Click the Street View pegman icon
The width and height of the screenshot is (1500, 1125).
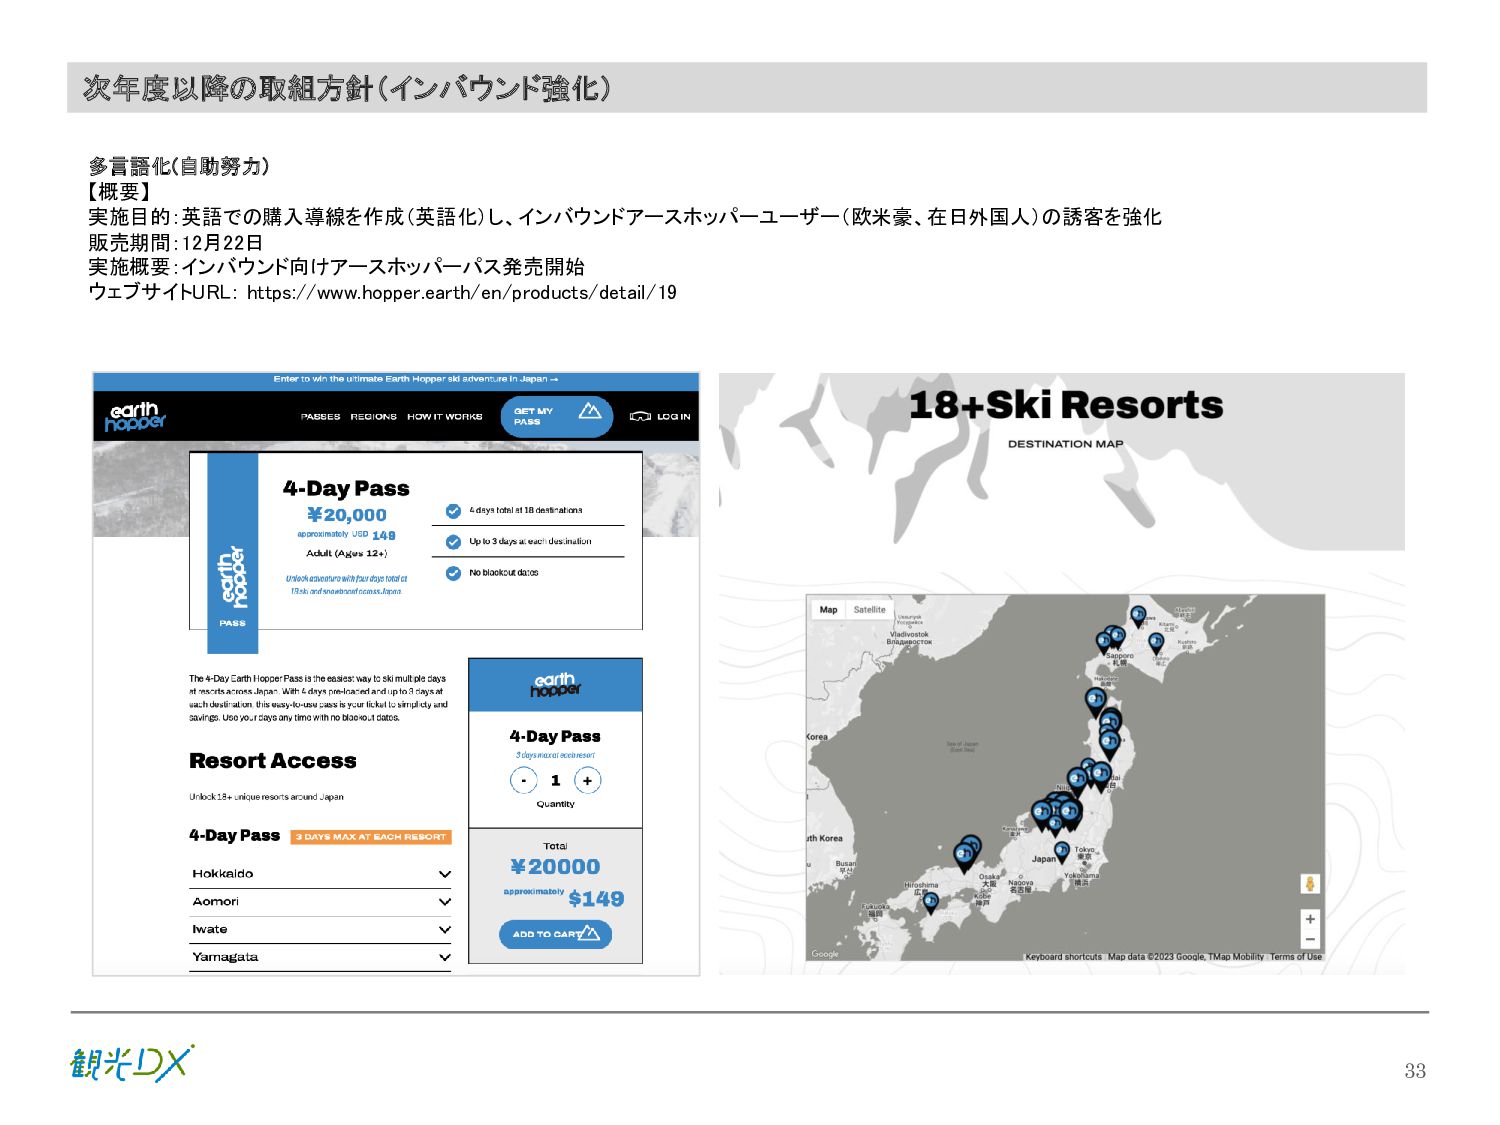(x=1310, y=884)
